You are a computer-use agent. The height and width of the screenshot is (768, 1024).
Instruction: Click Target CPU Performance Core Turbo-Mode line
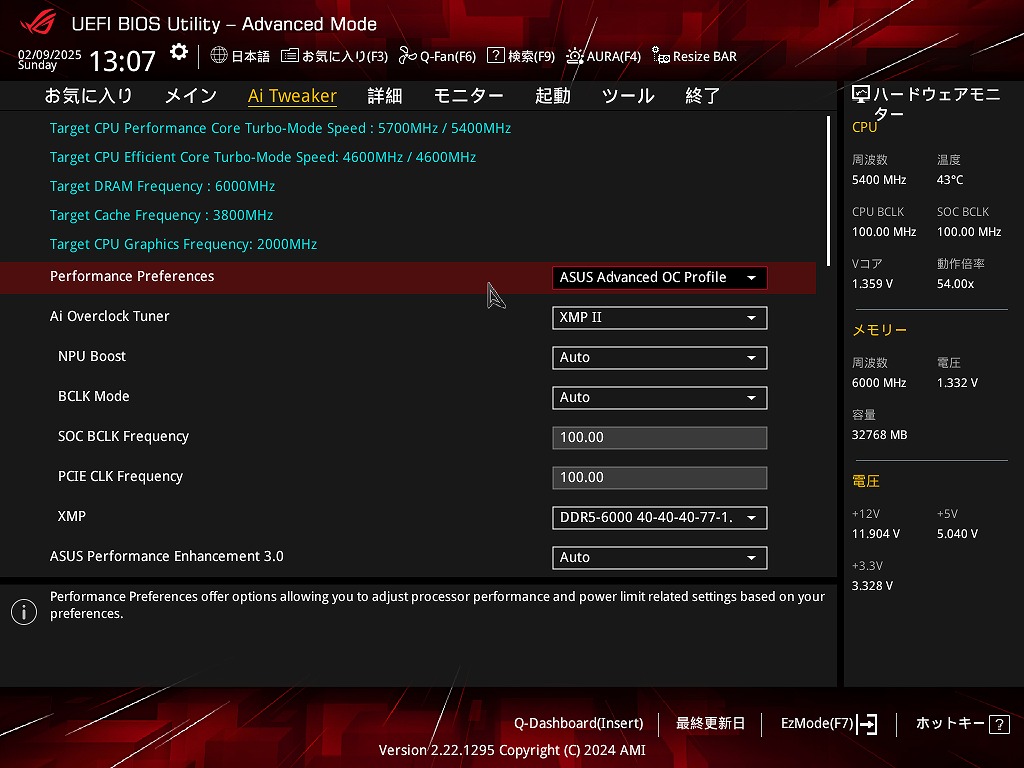point(280,128)
